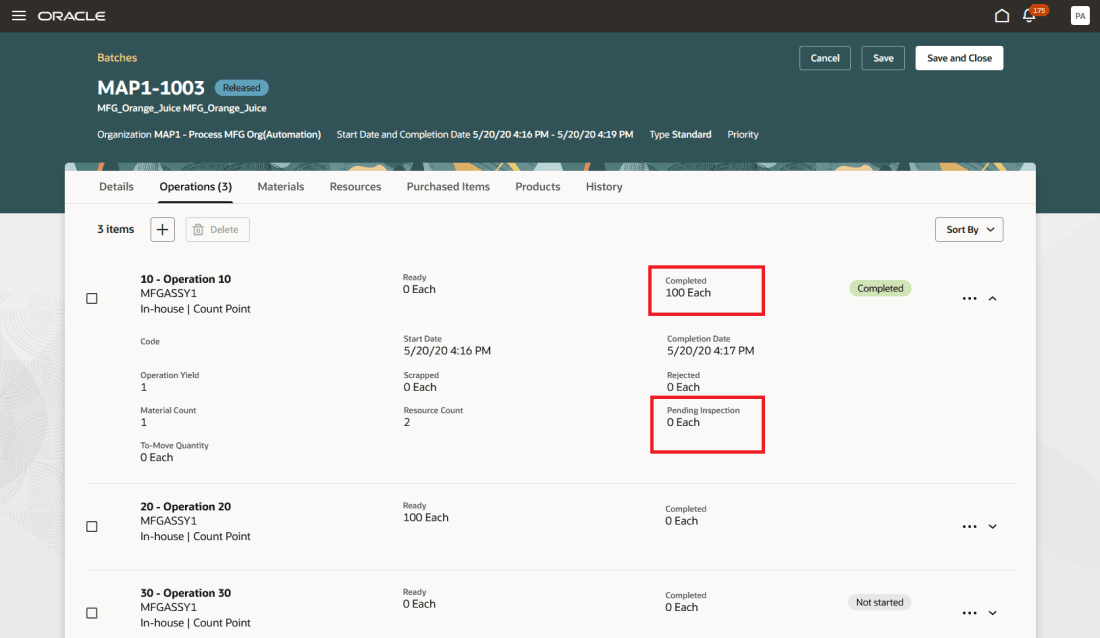Open the Sort By dropdown
The height and width of the screenshot is (638, 1100).
point(969,230)
